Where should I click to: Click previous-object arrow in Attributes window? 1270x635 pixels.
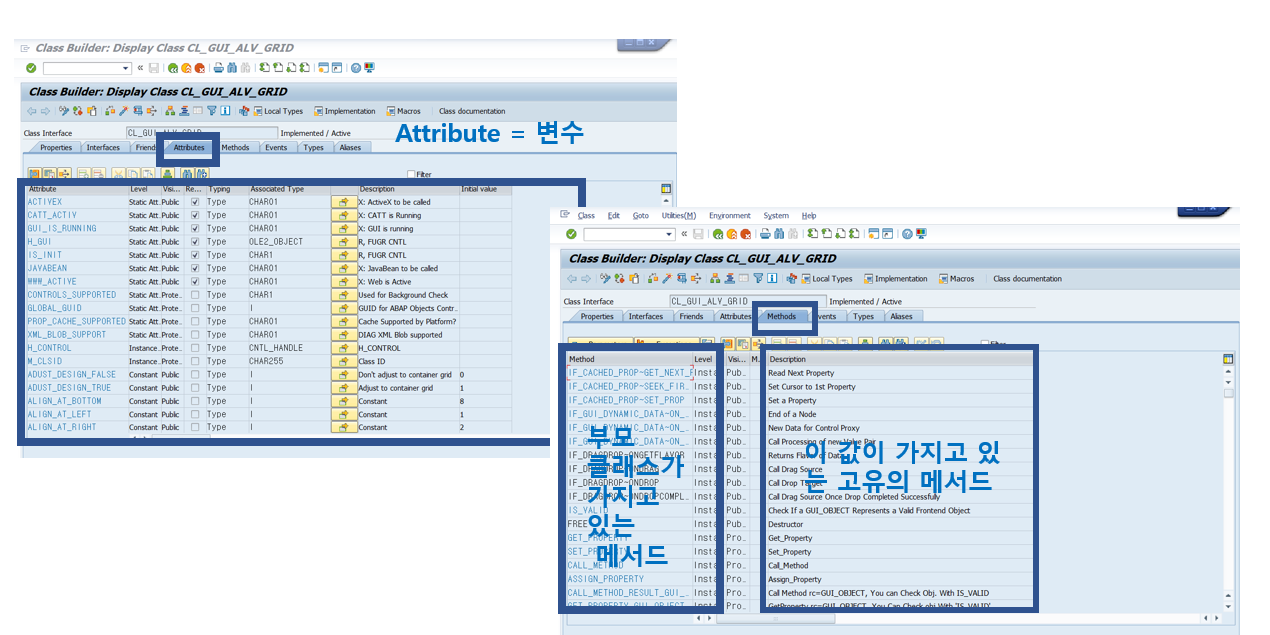32,111
